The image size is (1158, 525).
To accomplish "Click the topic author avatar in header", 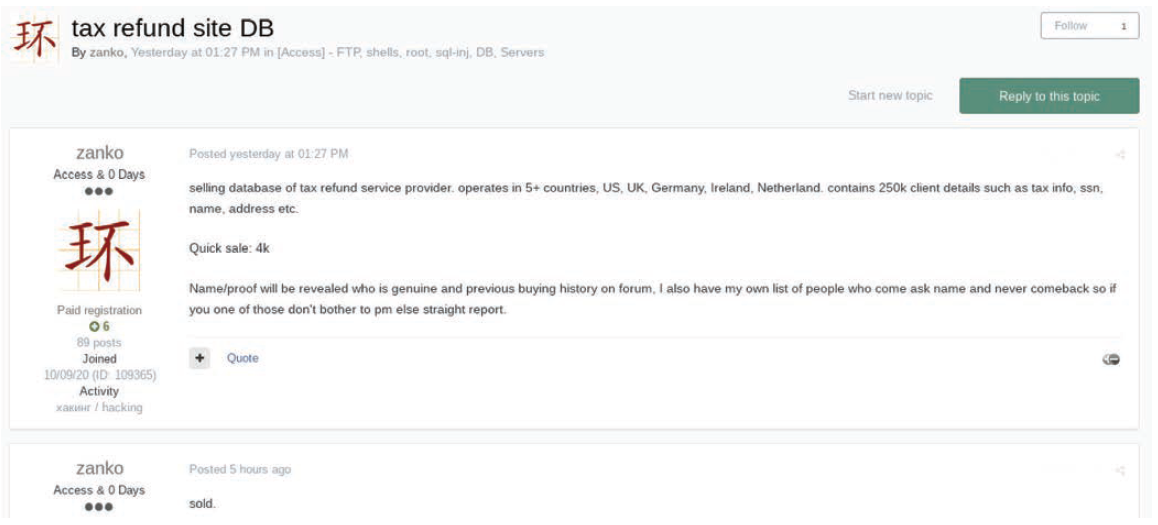I will pos(35,40).
